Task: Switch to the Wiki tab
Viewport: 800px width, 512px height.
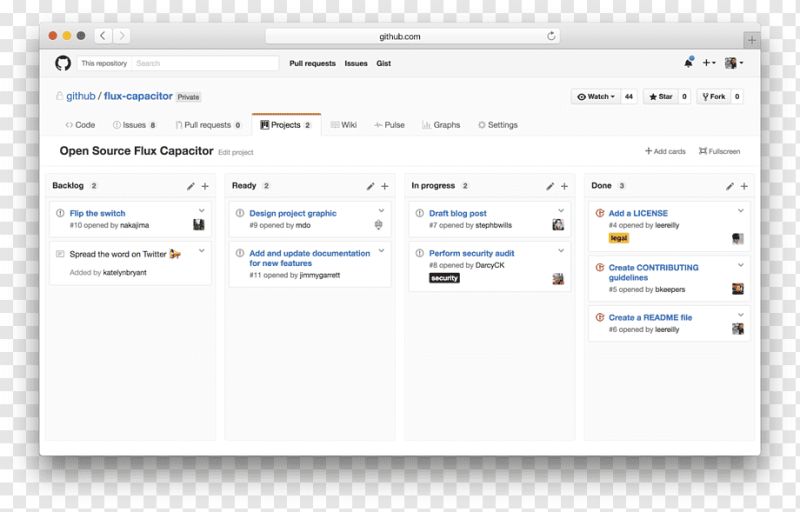Action: (344, 125)
